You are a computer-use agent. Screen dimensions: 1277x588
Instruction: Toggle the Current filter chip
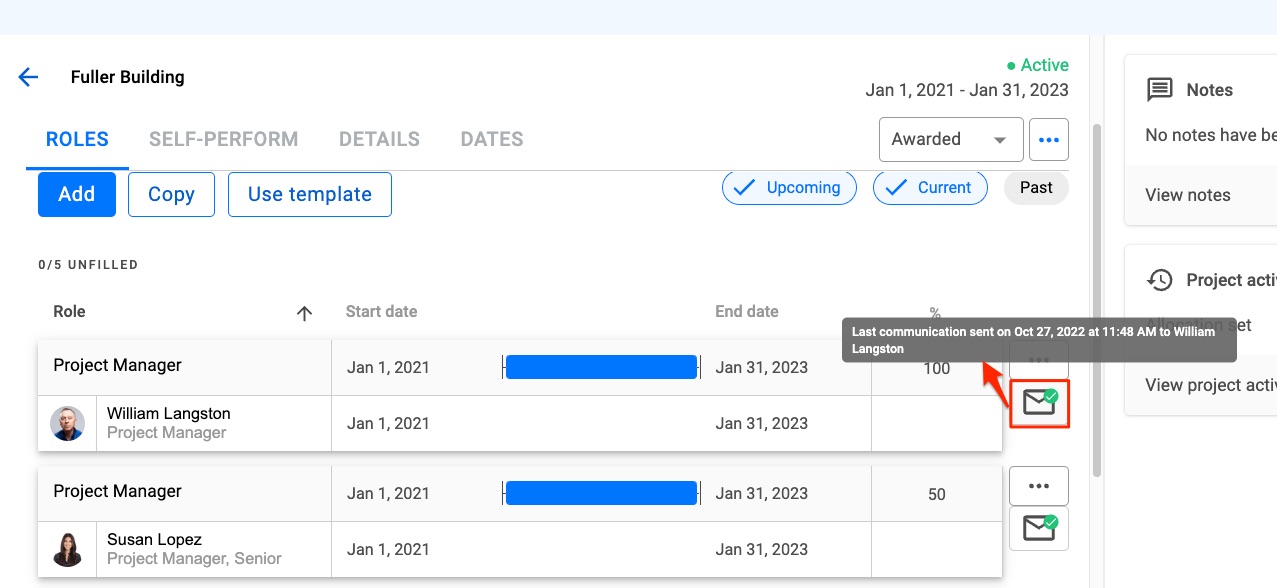930,188
